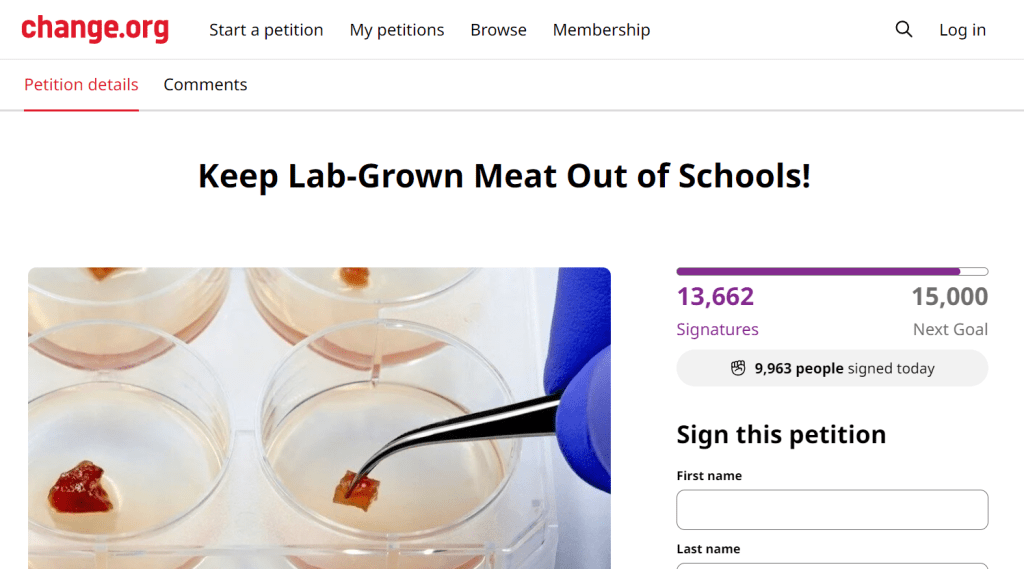Click the signature progress bar
The width and height of the screenshot is (1024, 569).
tap(832, 271)
